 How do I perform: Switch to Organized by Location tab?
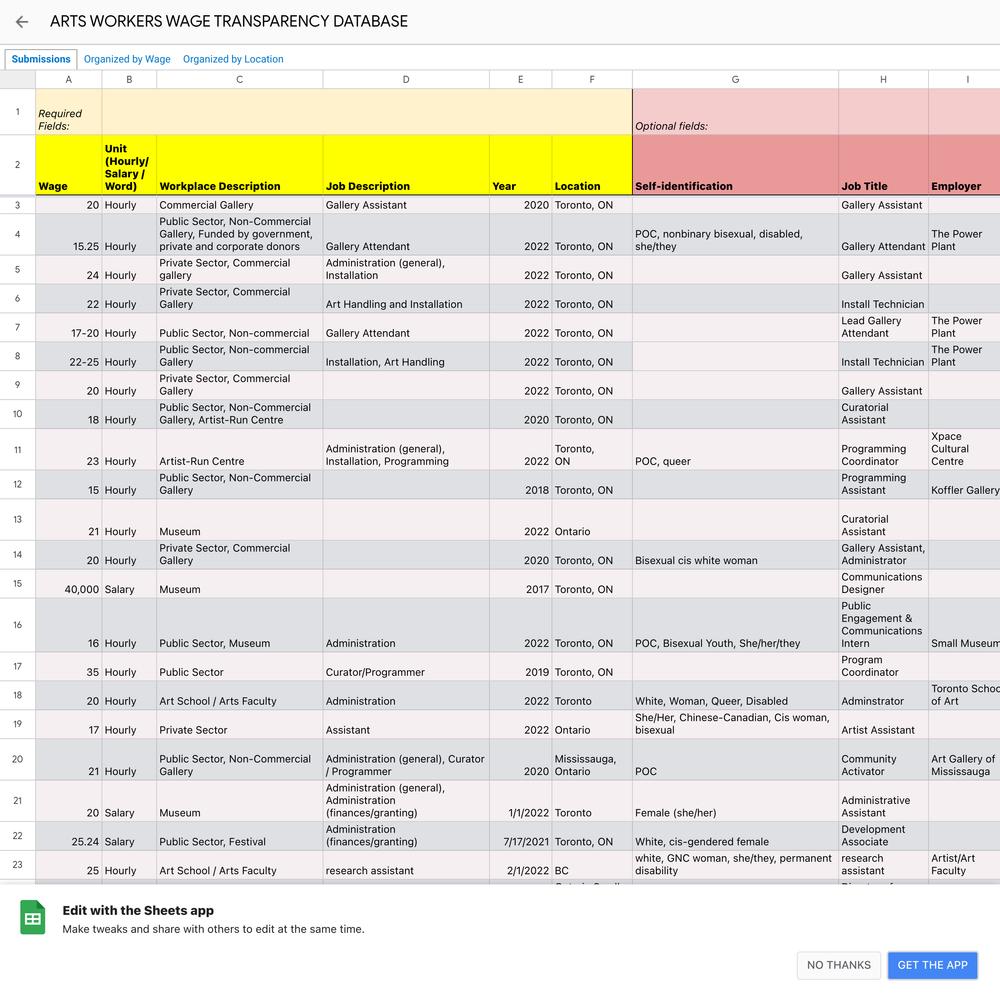tap(233, 59)
